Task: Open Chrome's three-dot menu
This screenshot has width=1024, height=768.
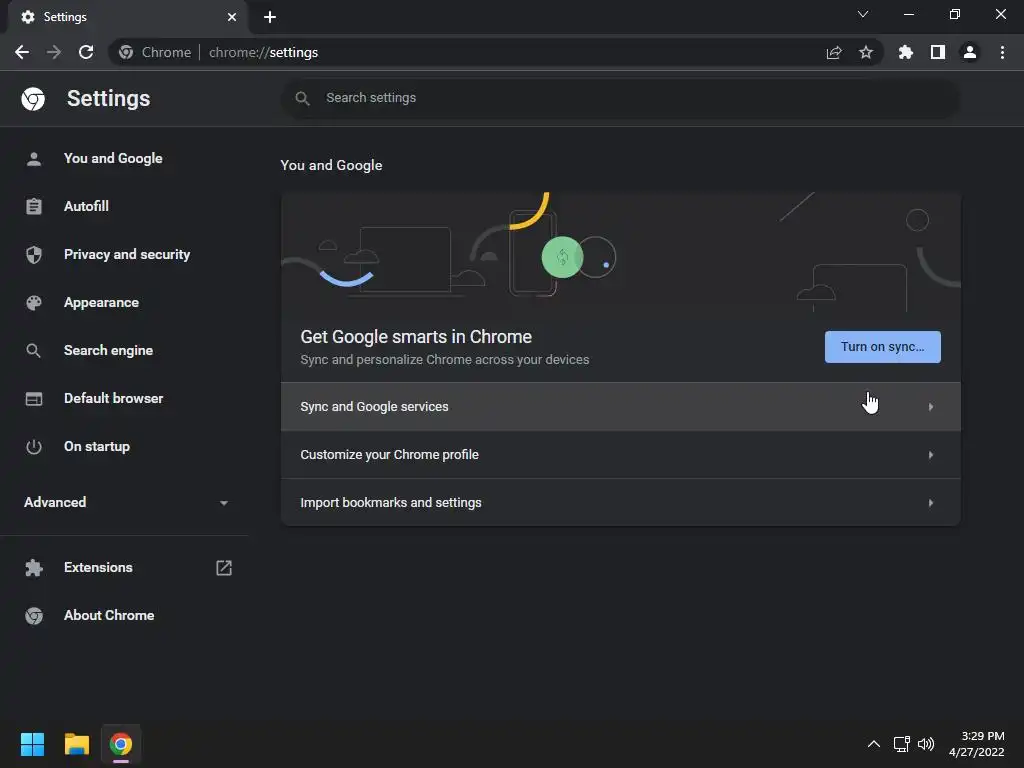Action: 1002,52
